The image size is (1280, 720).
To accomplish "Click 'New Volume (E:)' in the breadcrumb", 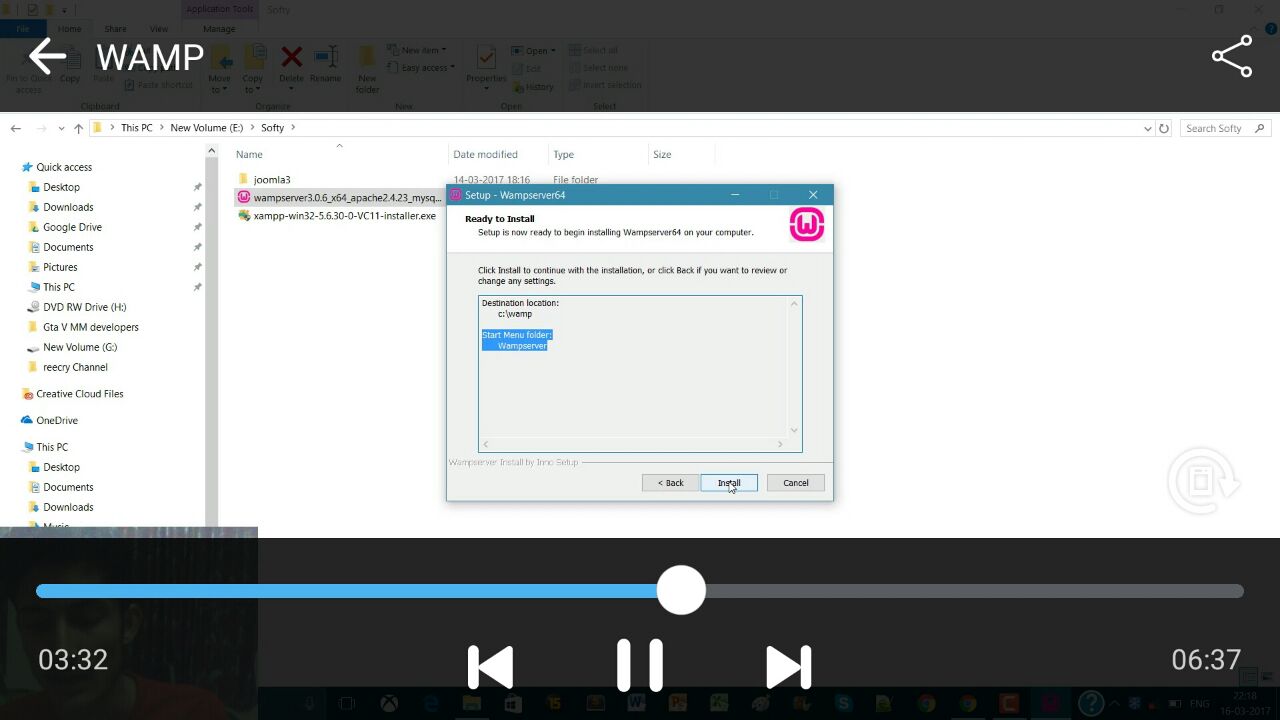I will pyautogui.click(x=207, y=128).
